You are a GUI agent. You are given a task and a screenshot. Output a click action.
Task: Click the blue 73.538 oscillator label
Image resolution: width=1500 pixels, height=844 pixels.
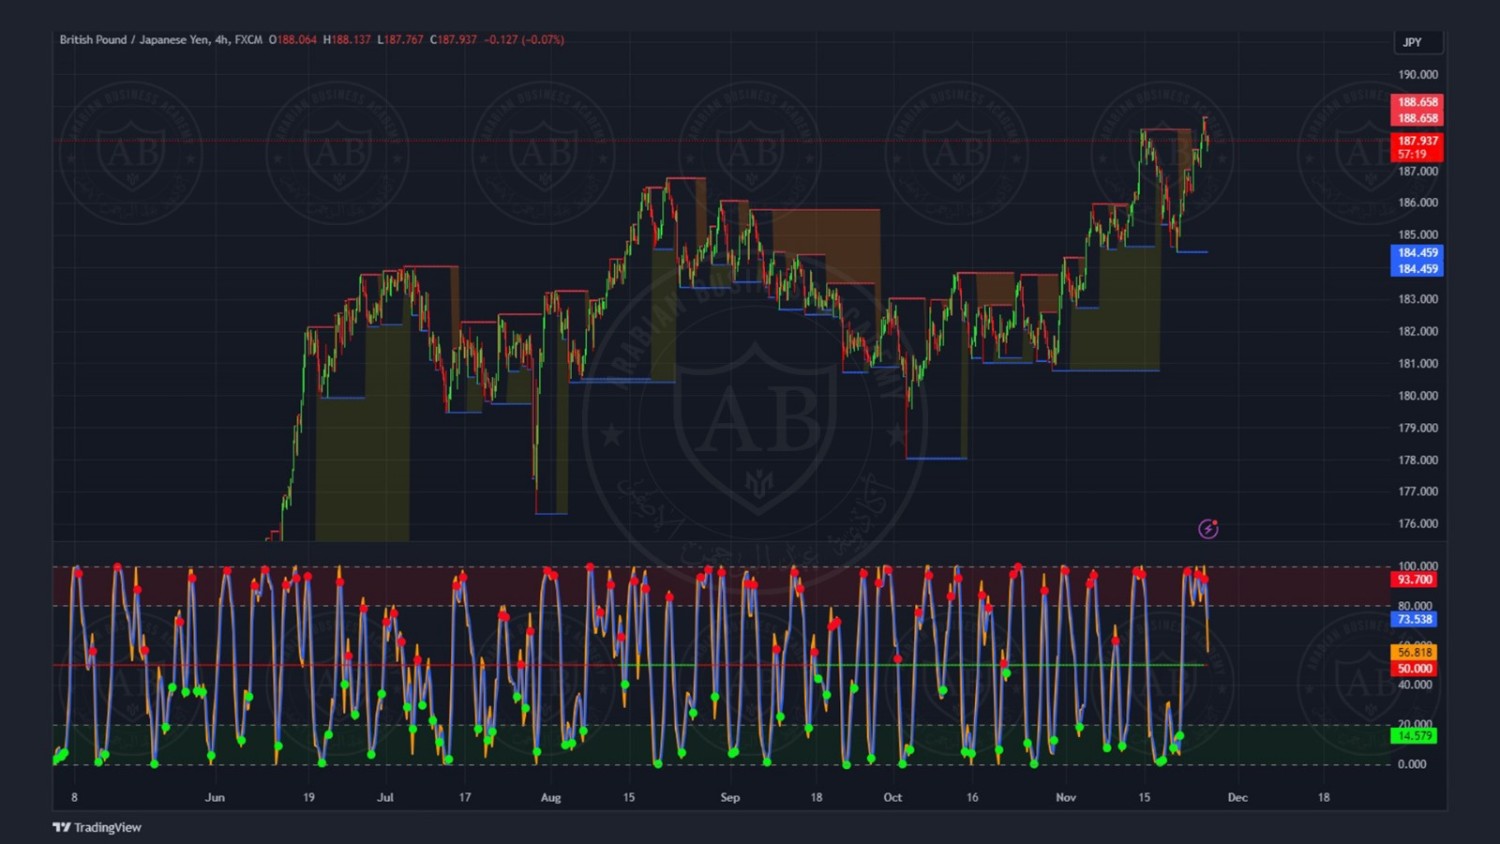[1414, 619]
